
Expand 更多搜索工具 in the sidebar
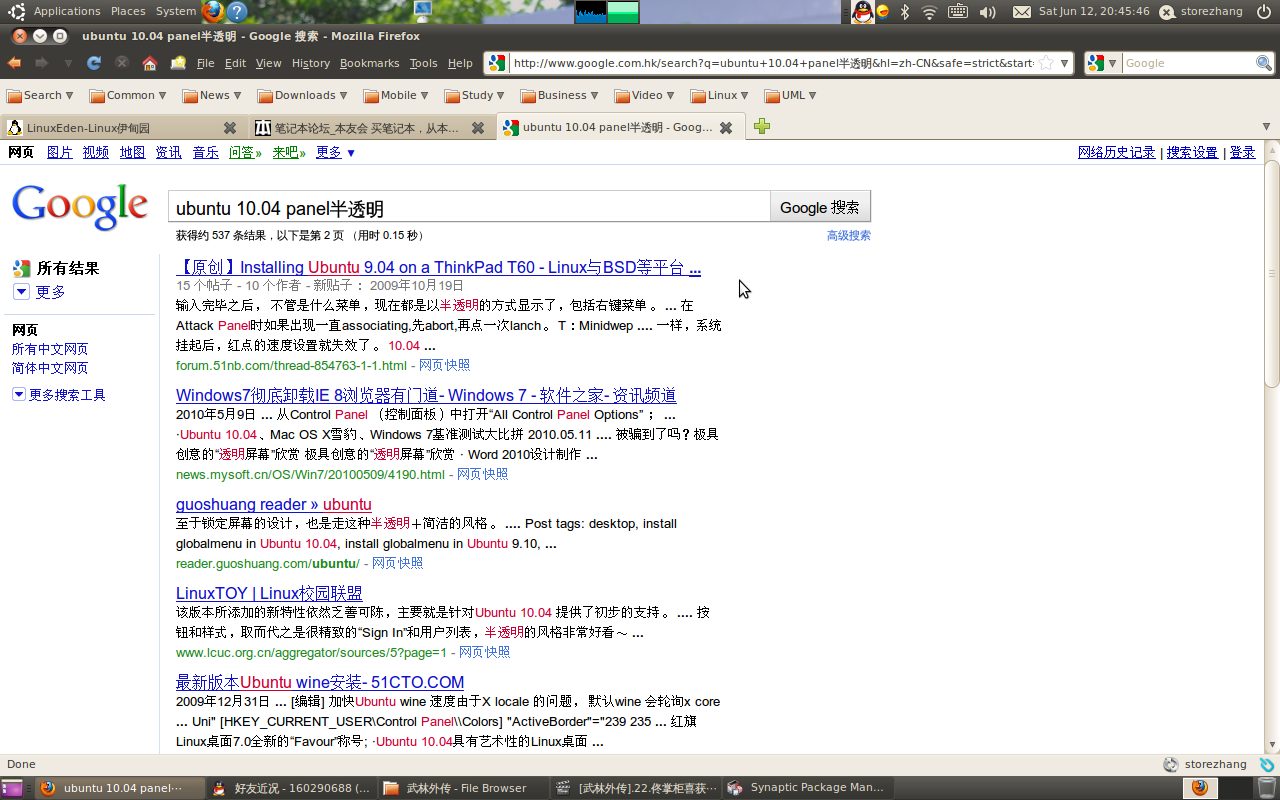59,395
